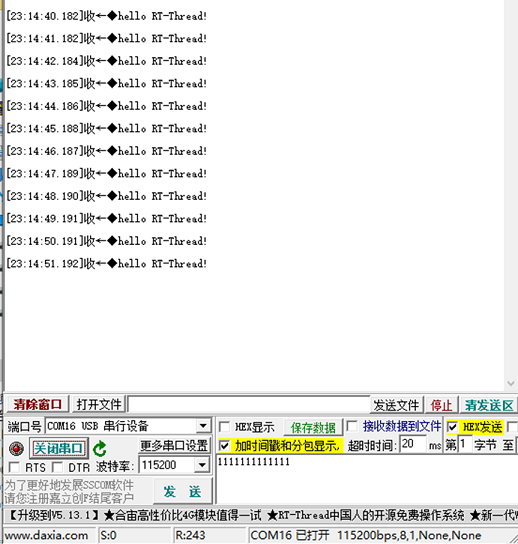Click the 升级到V5.13.1 upgrade banner text
This screenshot has width=518, height=544.
[x=53, y=515]
